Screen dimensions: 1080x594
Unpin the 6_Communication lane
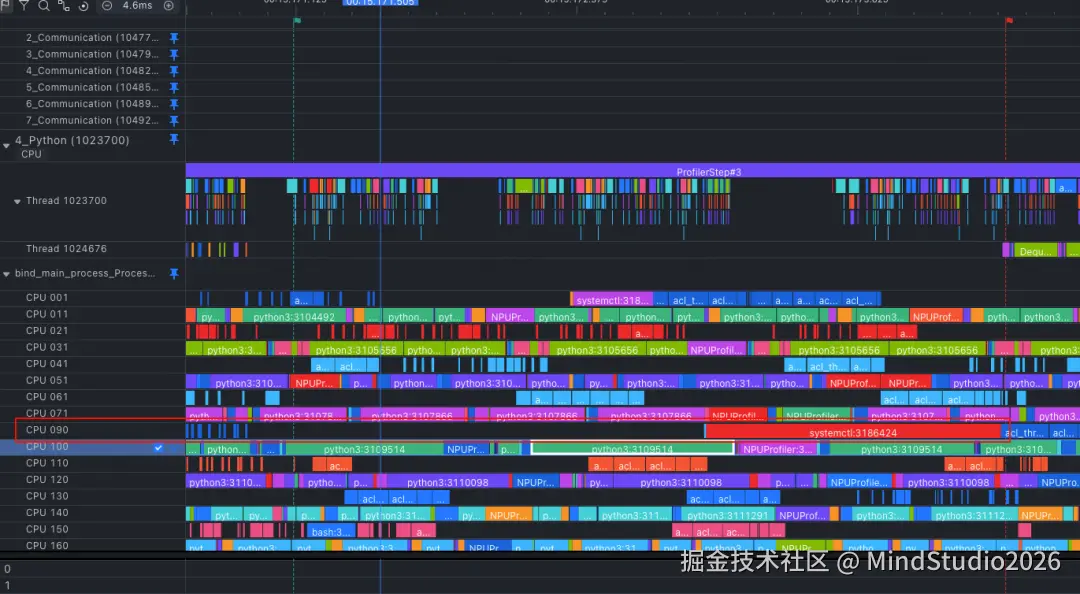tap(174, 104)
